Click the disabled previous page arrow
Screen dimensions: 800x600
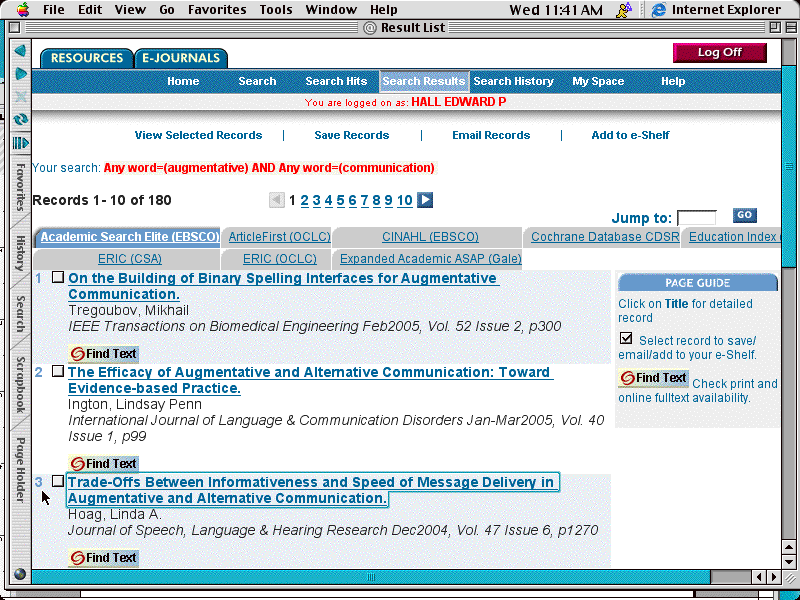click(277, 200)
